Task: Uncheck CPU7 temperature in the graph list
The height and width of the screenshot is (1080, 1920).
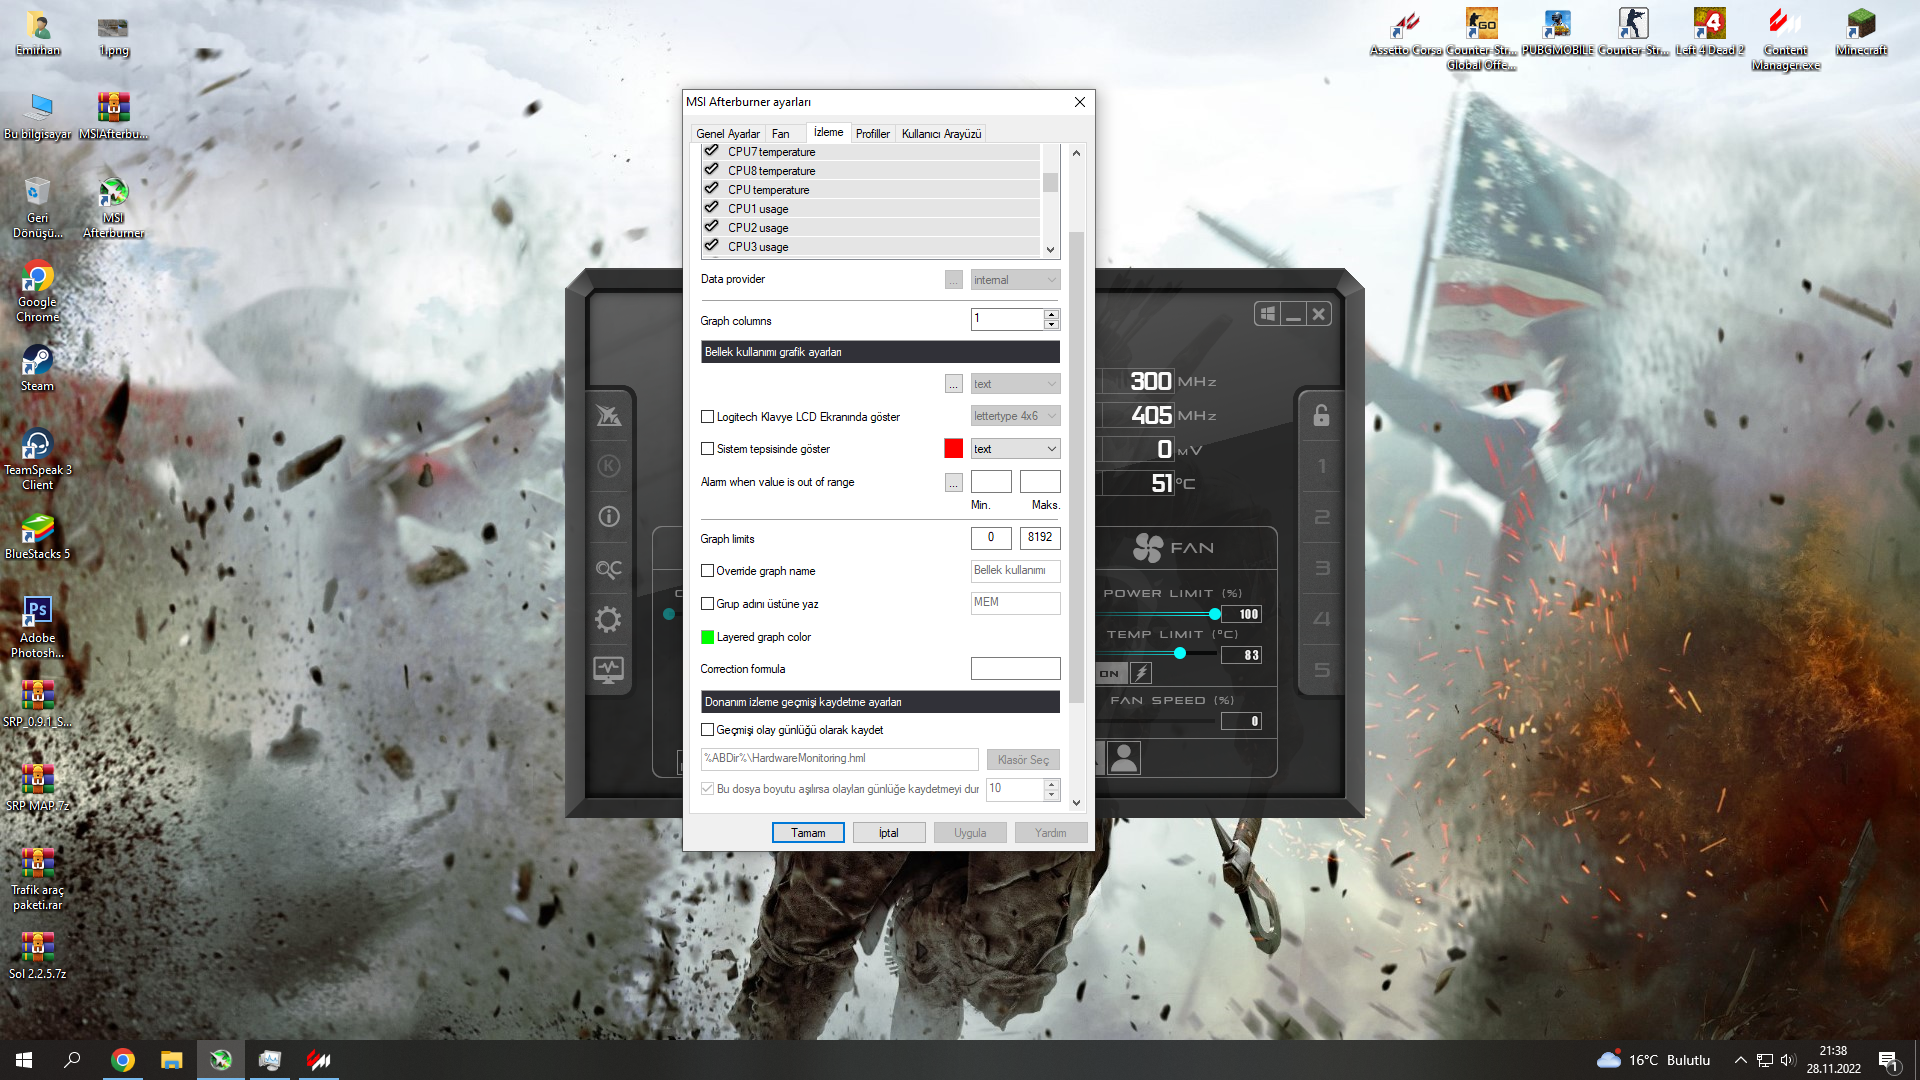Action: 712,151
